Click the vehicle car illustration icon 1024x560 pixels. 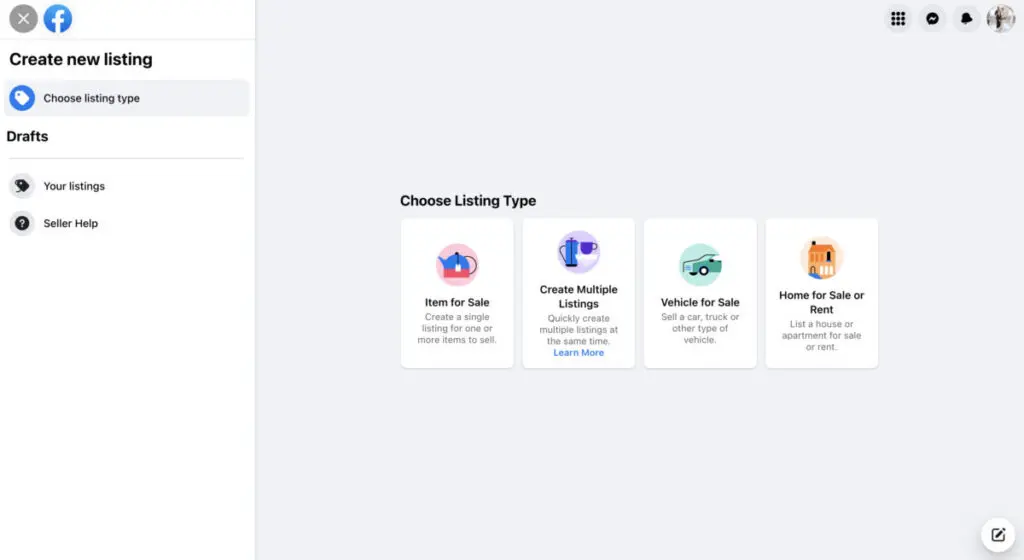pos(700,265)
